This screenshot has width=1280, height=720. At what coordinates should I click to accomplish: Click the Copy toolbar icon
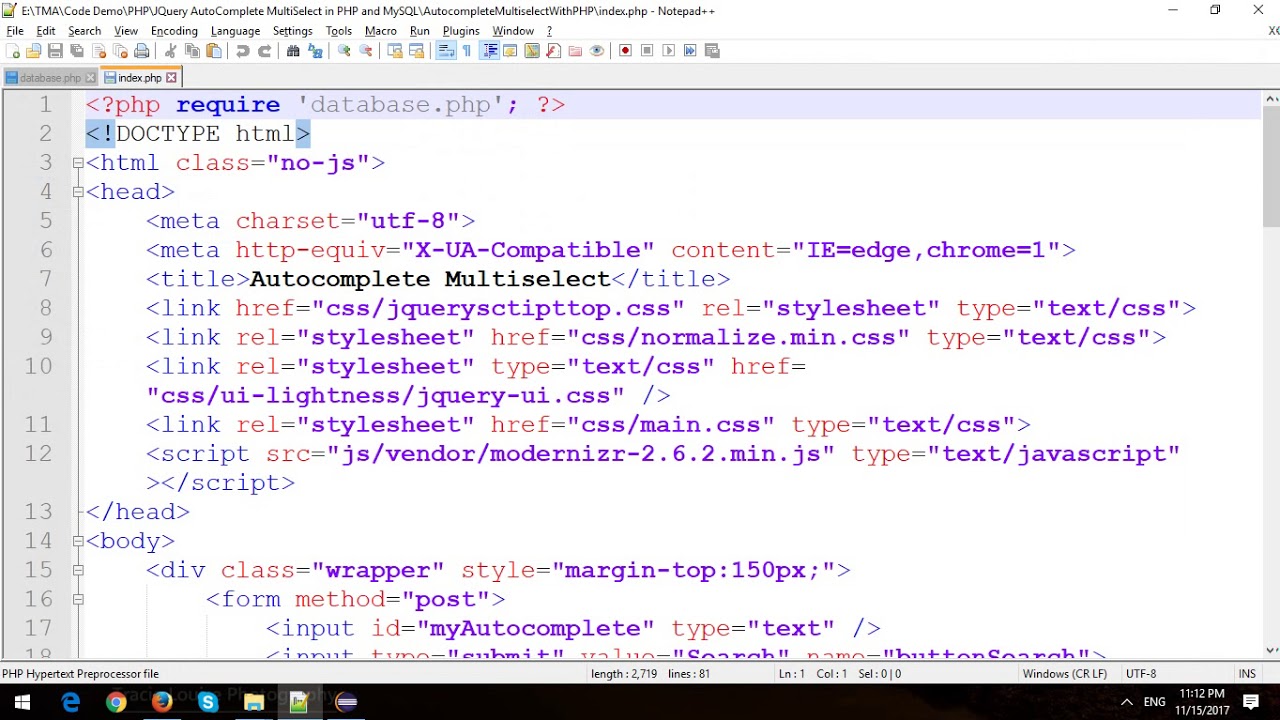pos(193,50)
